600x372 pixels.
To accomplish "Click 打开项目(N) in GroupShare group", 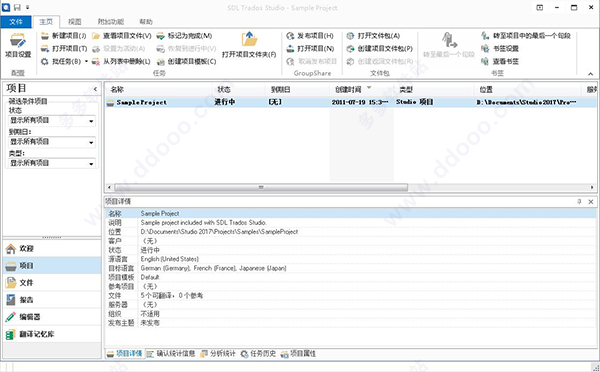I will pos(310,49).
